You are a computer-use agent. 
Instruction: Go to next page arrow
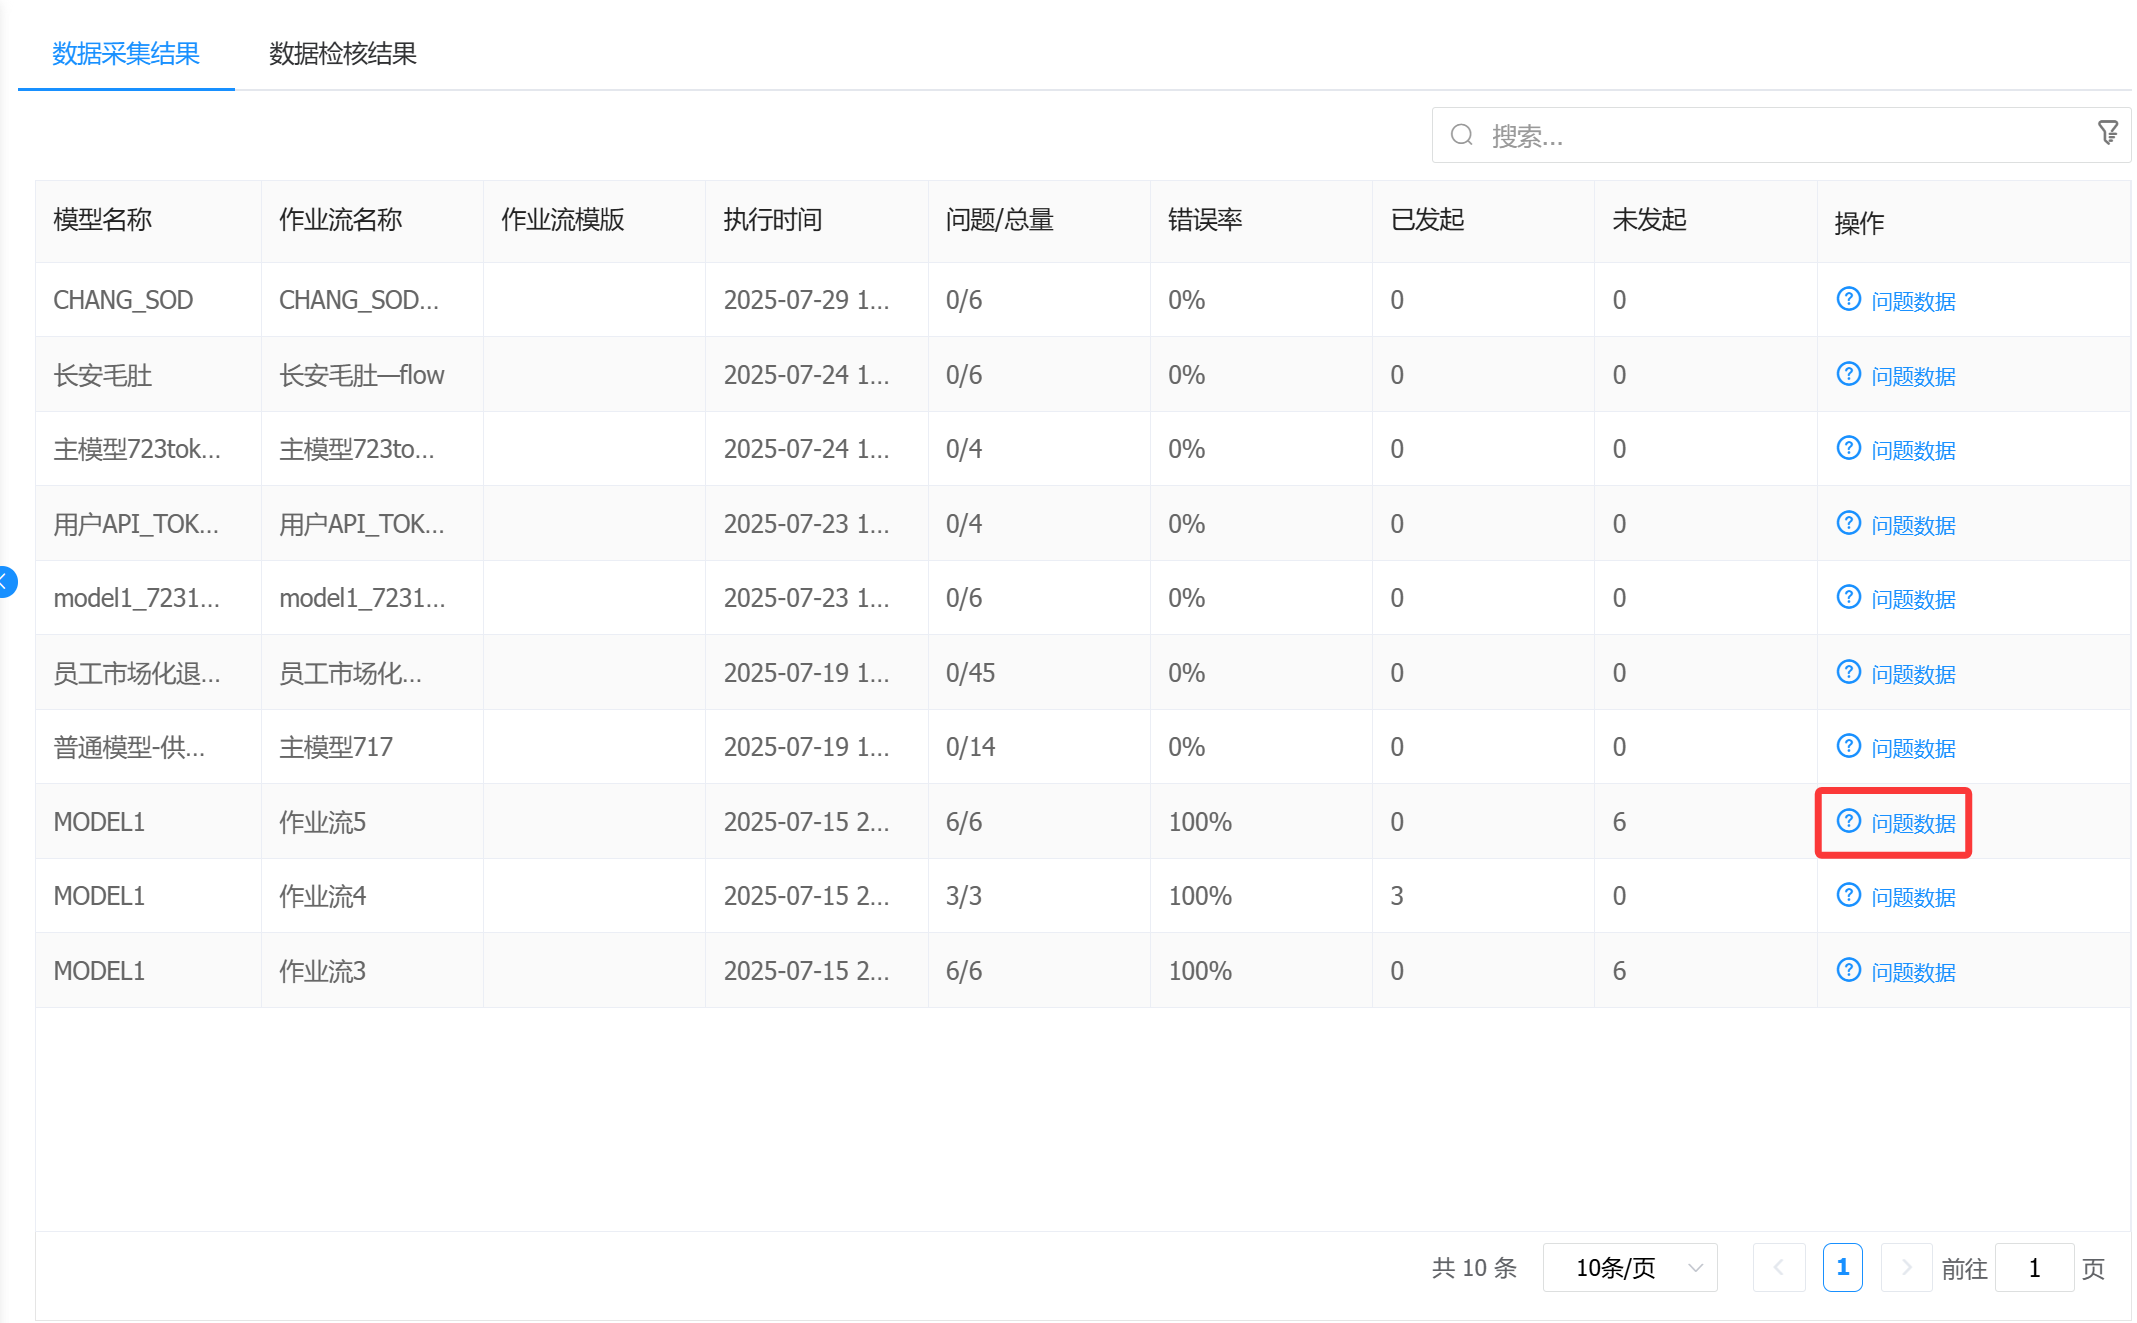point(1905,1268)
